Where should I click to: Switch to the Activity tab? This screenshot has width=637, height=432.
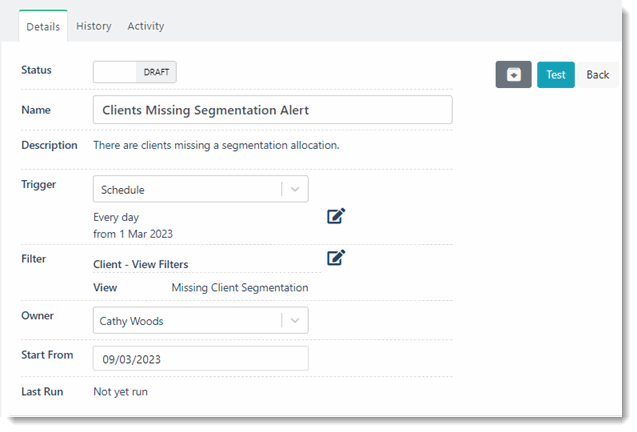146,26
